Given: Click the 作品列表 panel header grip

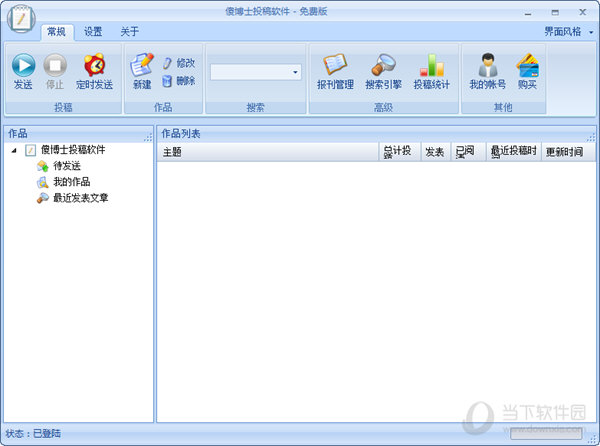Looking at the screenshot, I should [x=591, y=137].
